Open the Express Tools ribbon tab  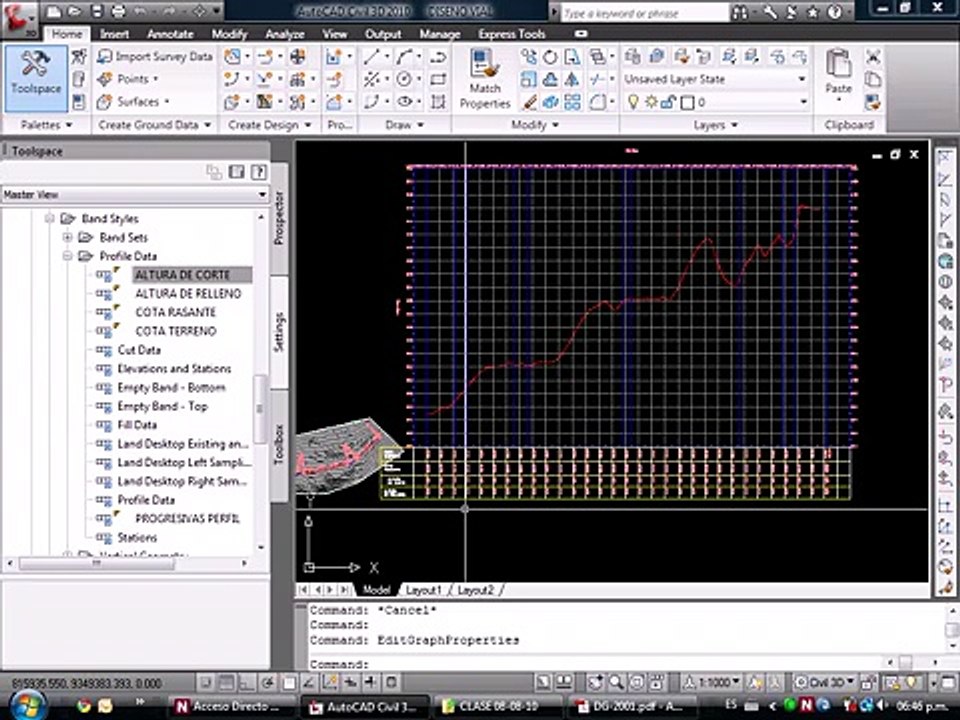pyautogui.click(x=512, y=34)
